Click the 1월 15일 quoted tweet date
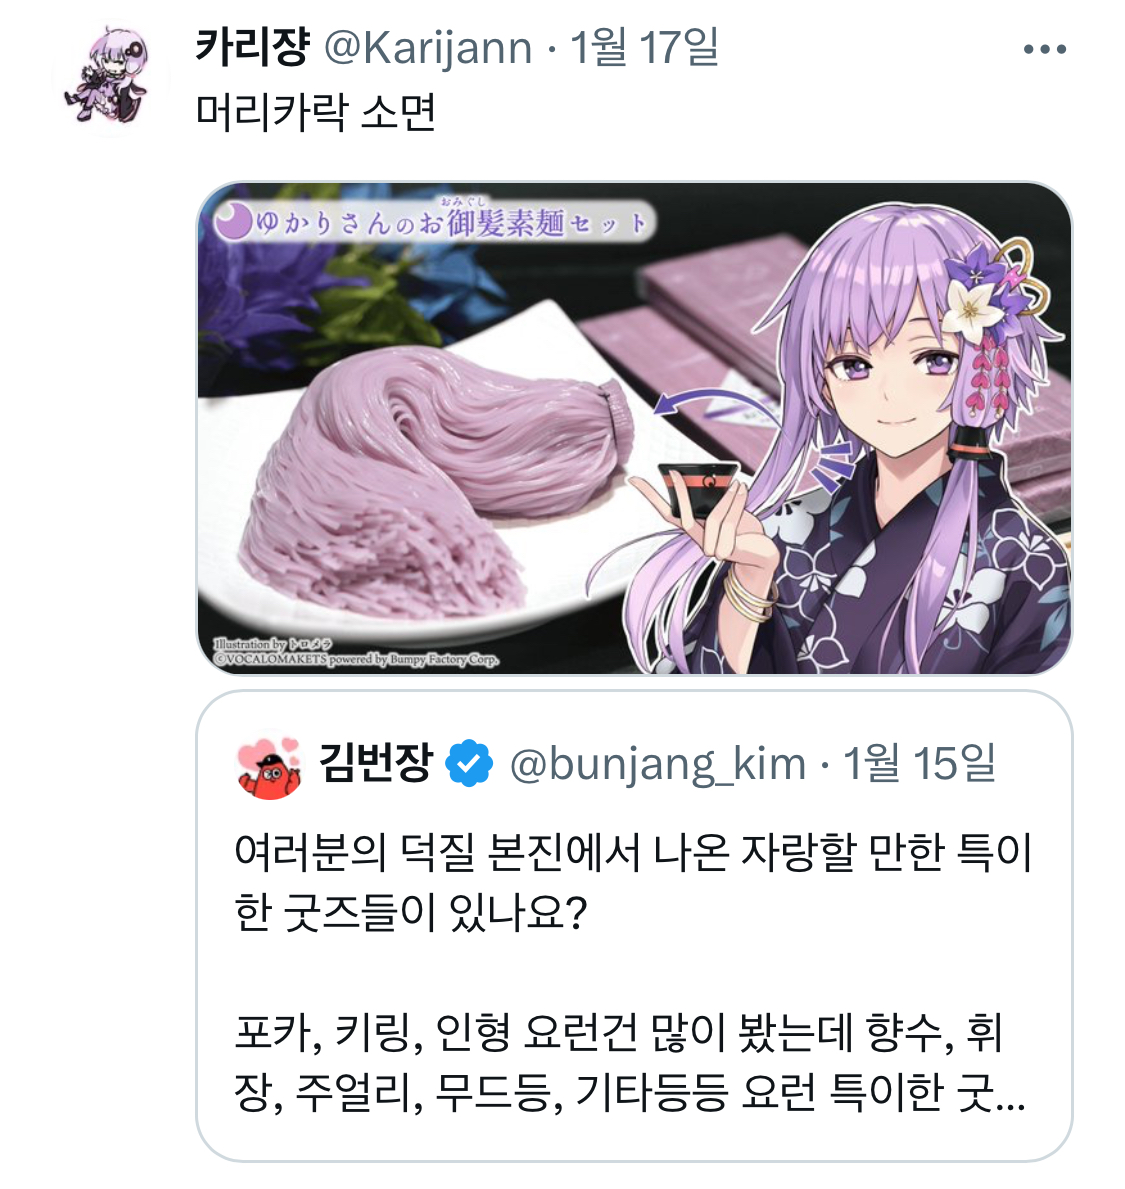 [x=918, y=763]
